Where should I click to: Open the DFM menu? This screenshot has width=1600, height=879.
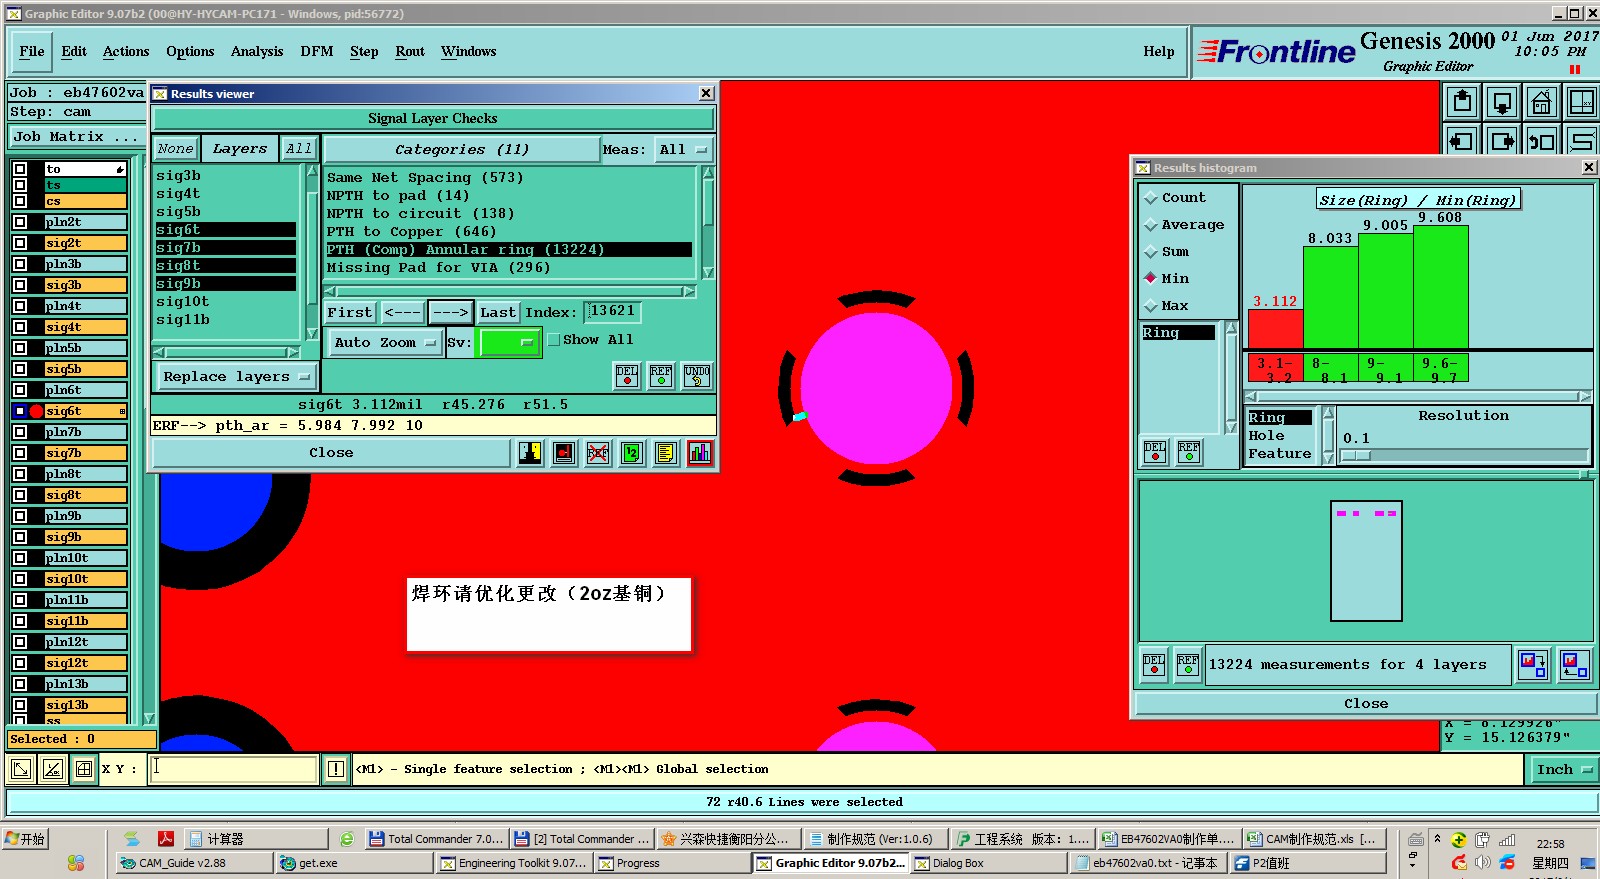[x=317, y=52]
